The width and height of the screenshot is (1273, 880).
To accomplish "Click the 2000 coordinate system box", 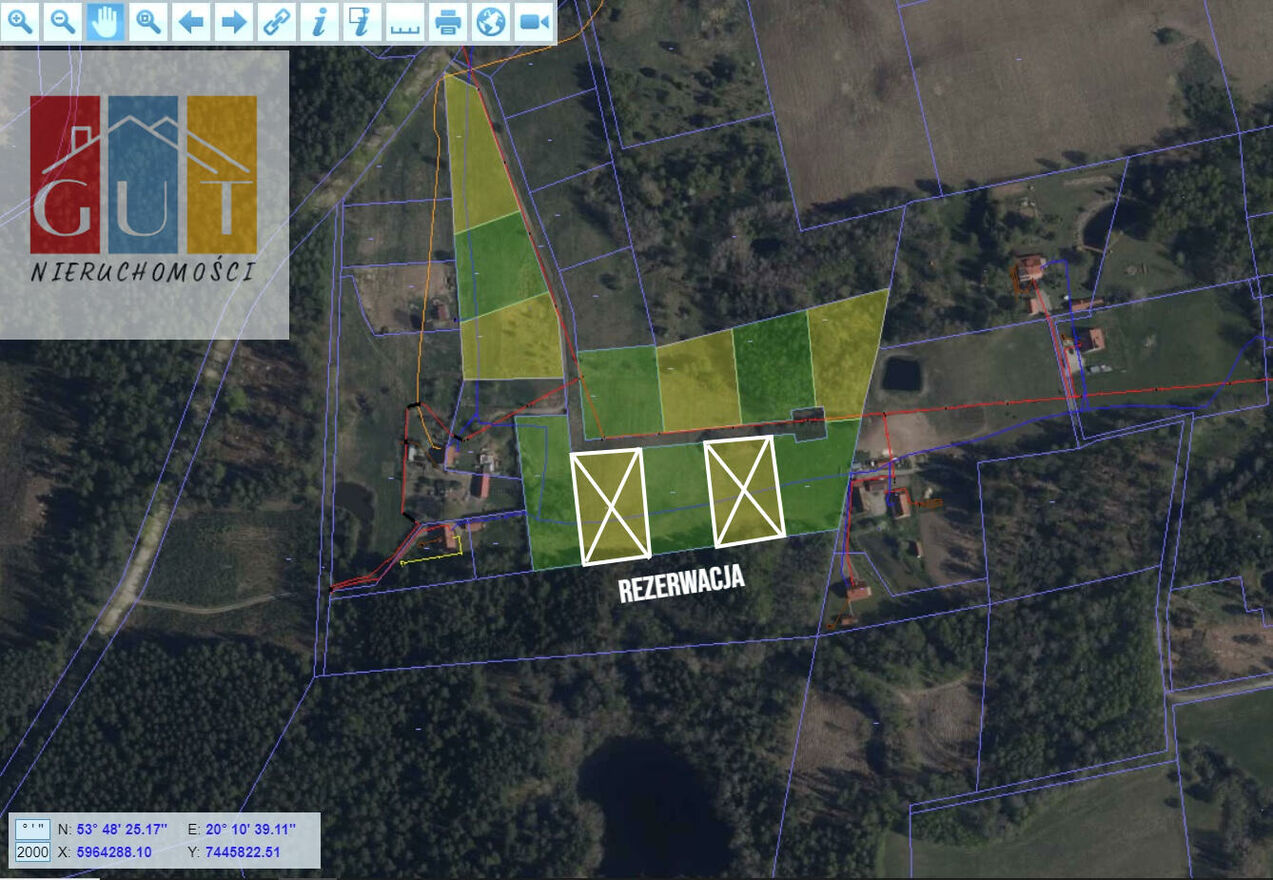I will (x=32, y=852).
